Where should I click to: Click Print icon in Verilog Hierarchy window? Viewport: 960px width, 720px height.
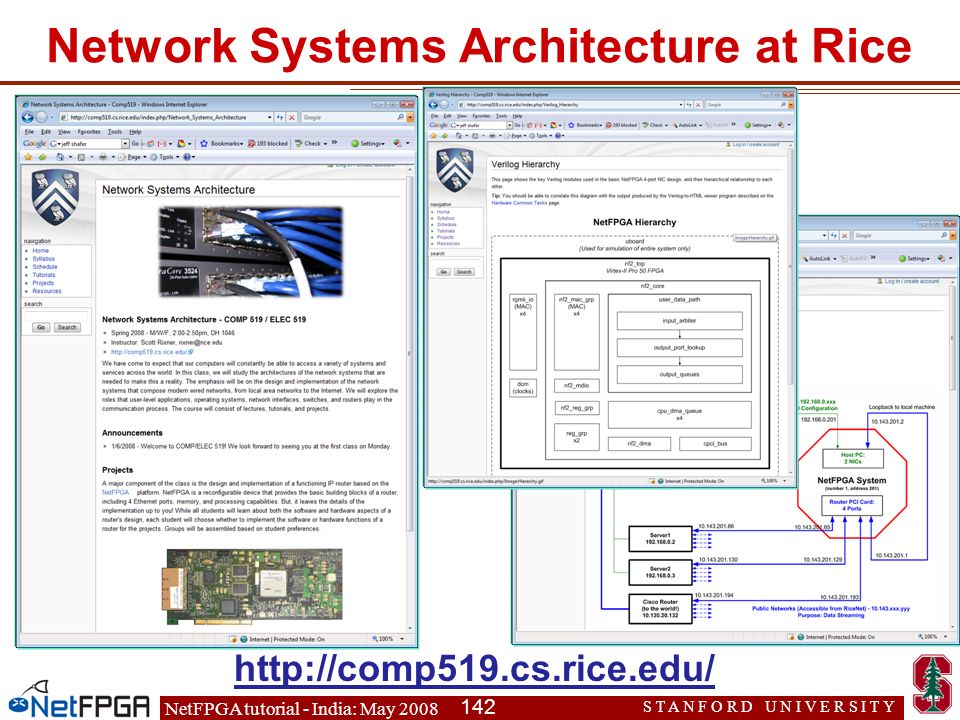pyautogui.click(x=492, y=136)
